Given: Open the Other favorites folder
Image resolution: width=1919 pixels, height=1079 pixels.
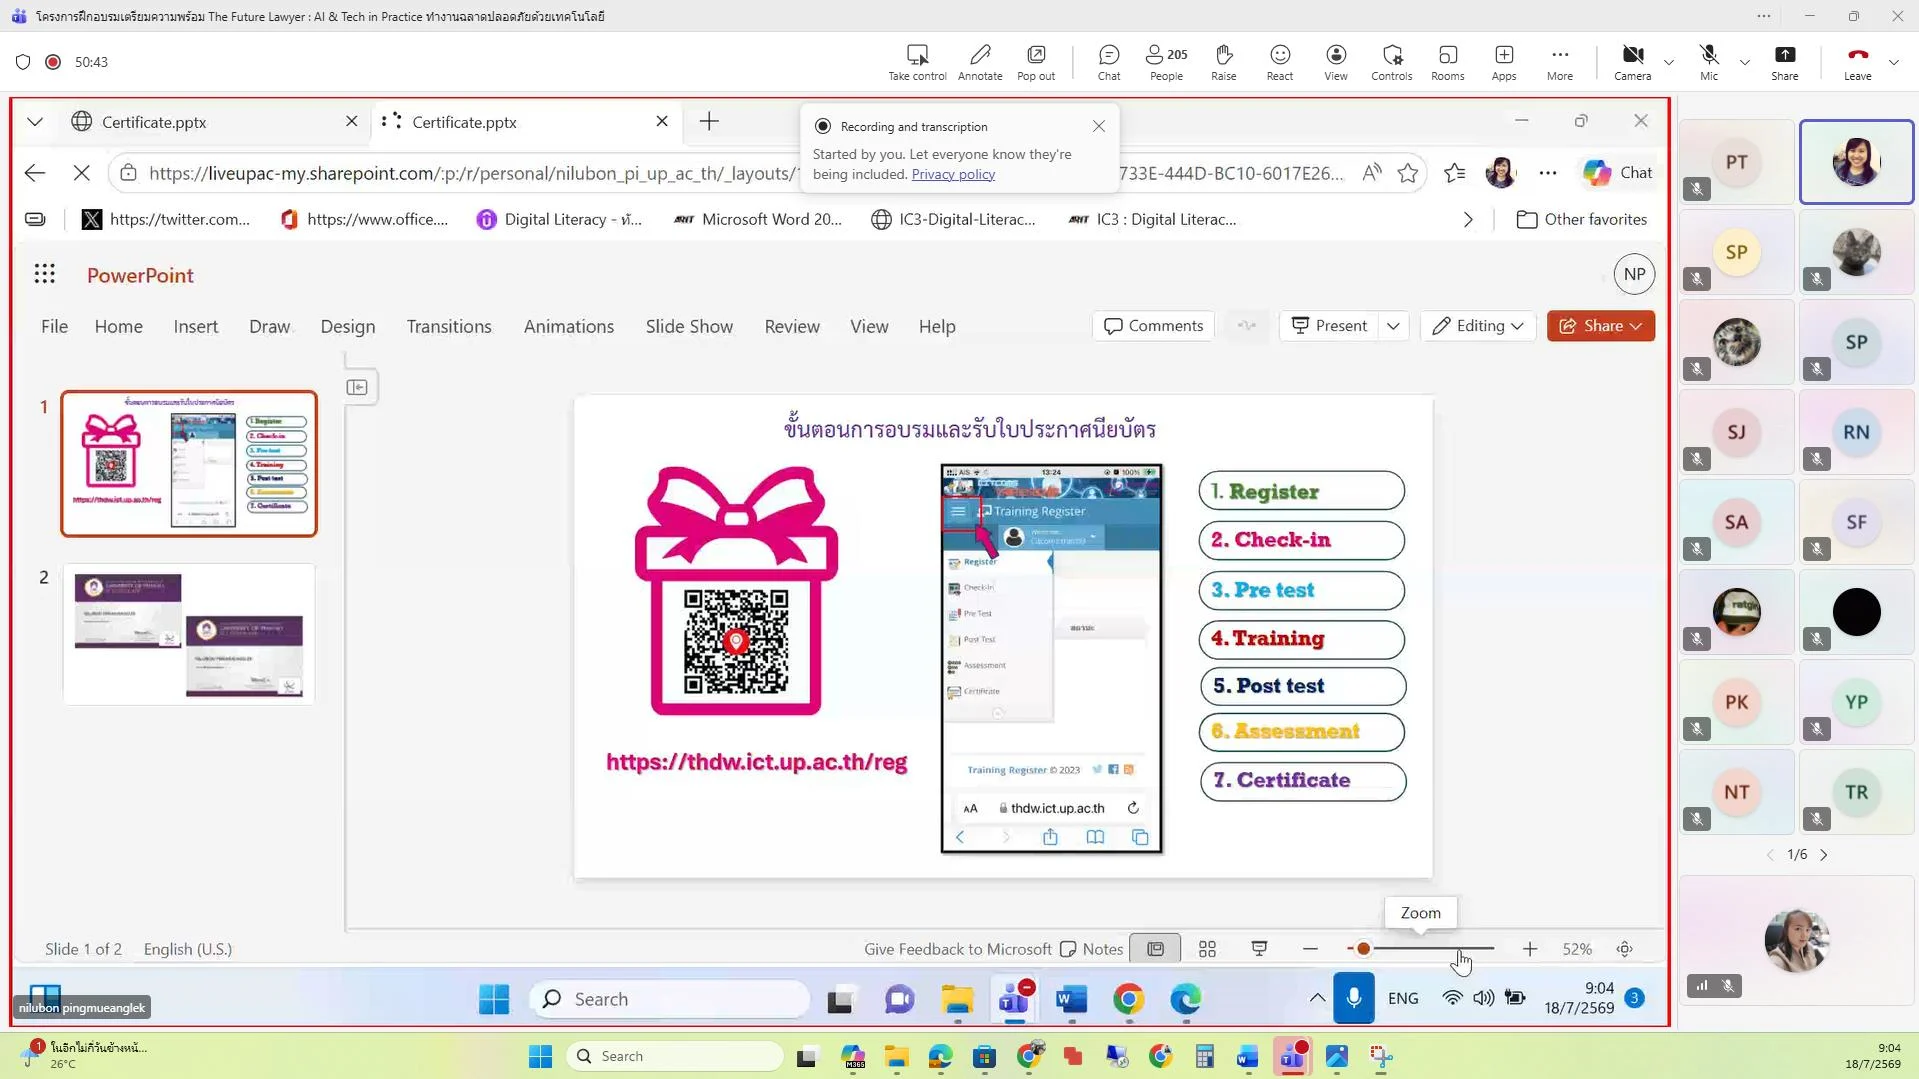Looking at the screenshot, I should [x=1581, y=220].
